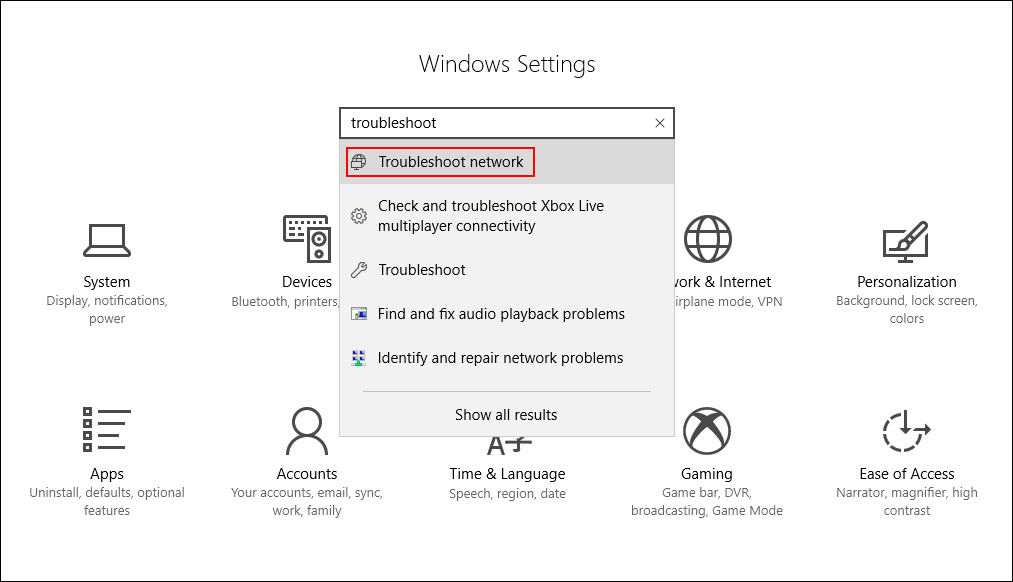1013x582 pixels.
Task: Select Find and fix audio playback problems
Action: tap(500, 313)
